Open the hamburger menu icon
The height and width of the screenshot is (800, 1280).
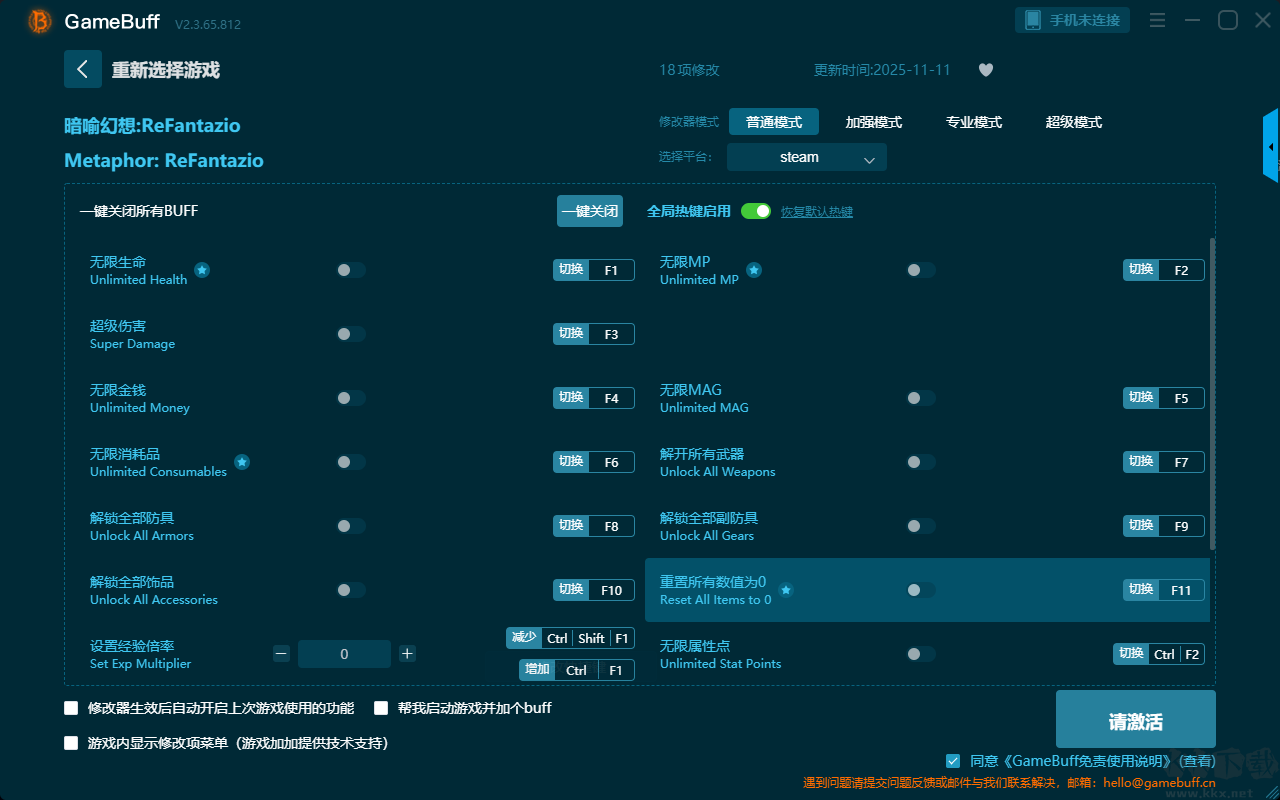pos(1157,20)
